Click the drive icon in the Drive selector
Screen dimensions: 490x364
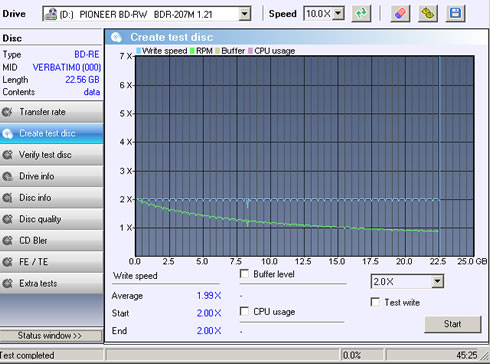coord(51,14)
